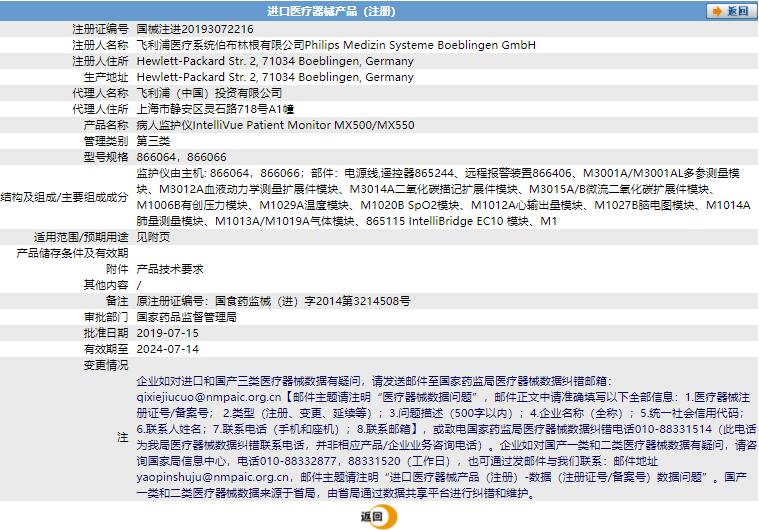Image resolution: width=759 pixels, height=530 pixels.
Task: Click the 生产地址 address value
Action: point(275,77)
